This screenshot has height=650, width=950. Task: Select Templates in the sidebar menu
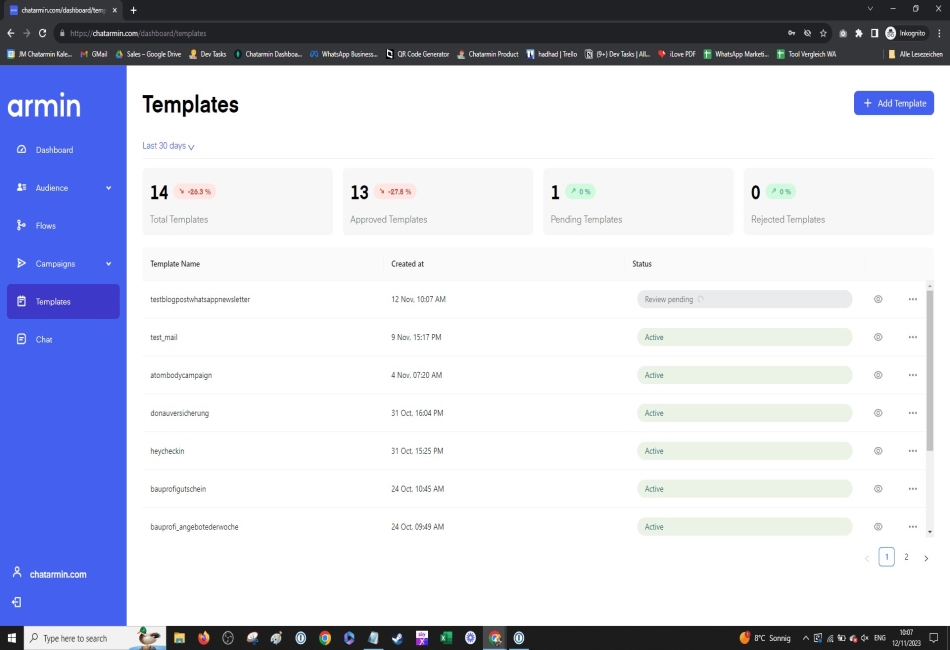62,302
